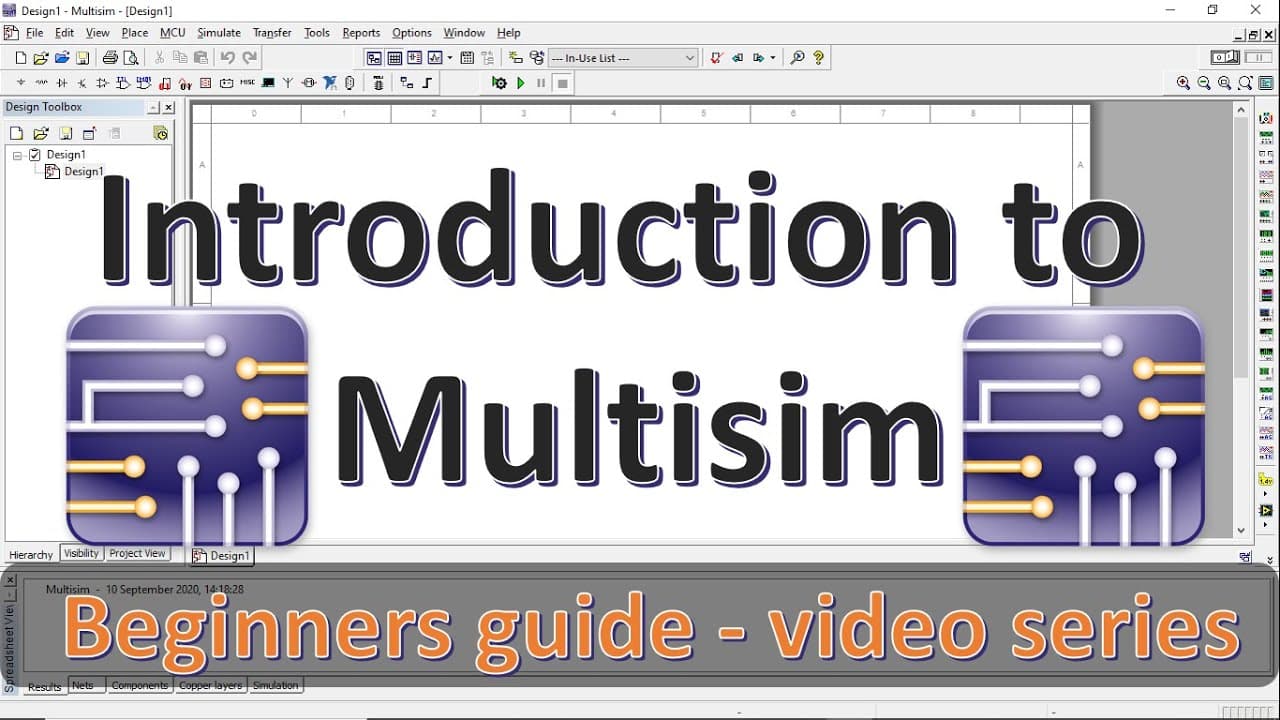Open the File menu
This screenshot has width=1280, height=720.
point(34,33)
